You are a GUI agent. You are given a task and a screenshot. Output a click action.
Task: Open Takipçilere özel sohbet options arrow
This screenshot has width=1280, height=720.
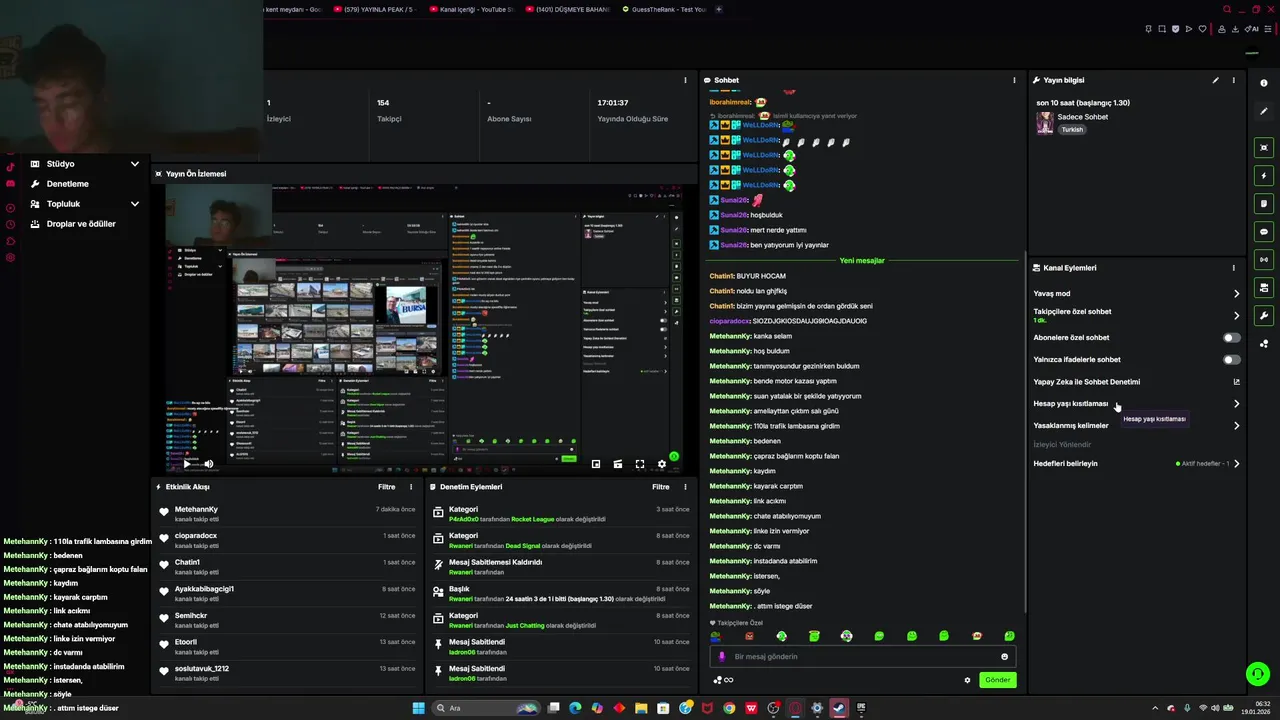[x=1236, y=316]
